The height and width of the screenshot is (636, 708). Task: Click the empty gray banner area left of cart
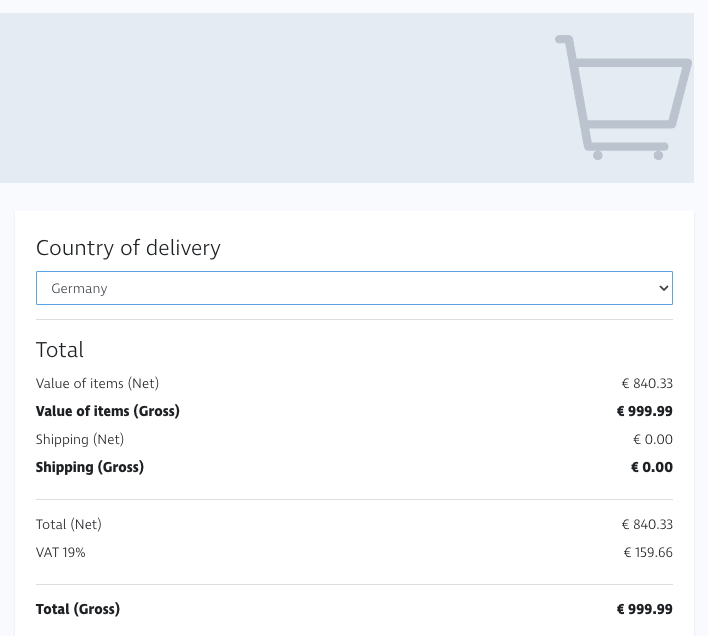(x=270, y=98)
